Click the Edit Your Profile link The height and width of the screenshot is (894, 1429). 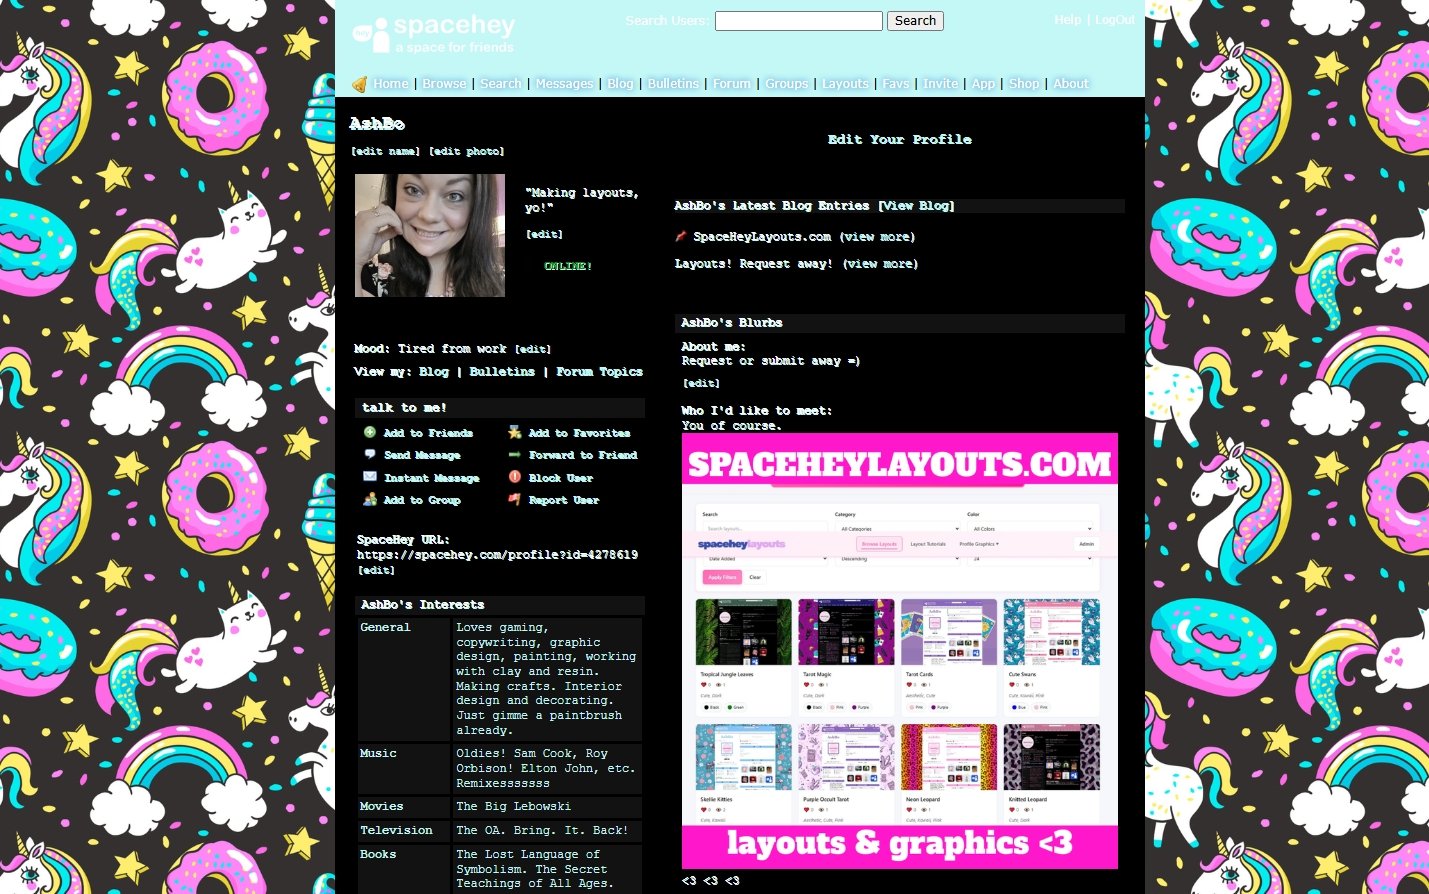899,140
